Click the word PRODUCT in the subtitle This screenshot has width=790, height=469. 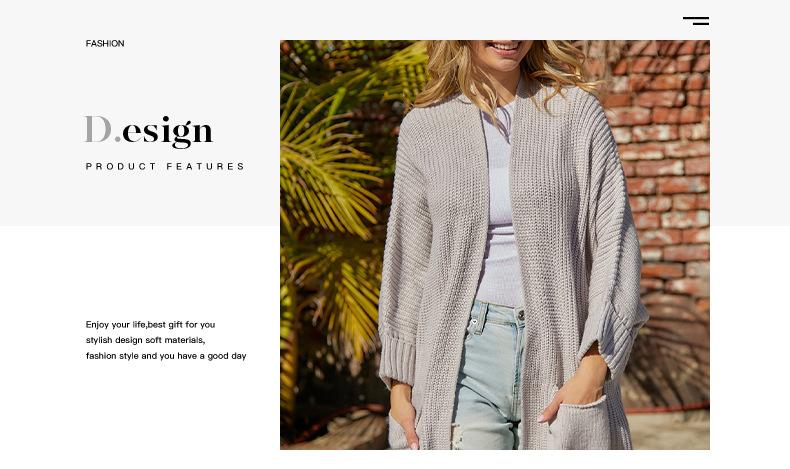coord(121,166)
